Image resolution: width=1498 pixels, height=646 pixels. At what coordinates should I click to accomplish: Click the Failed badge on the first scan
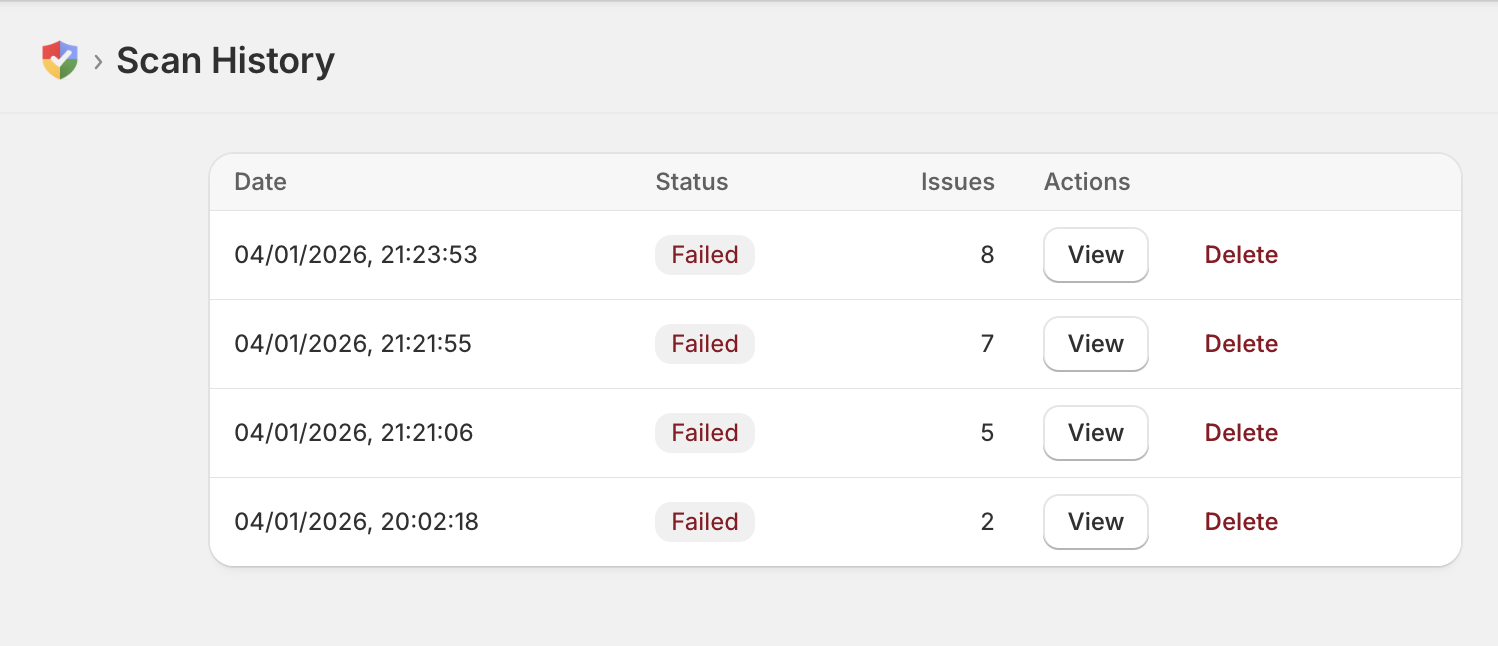click(x=704, y=255)
